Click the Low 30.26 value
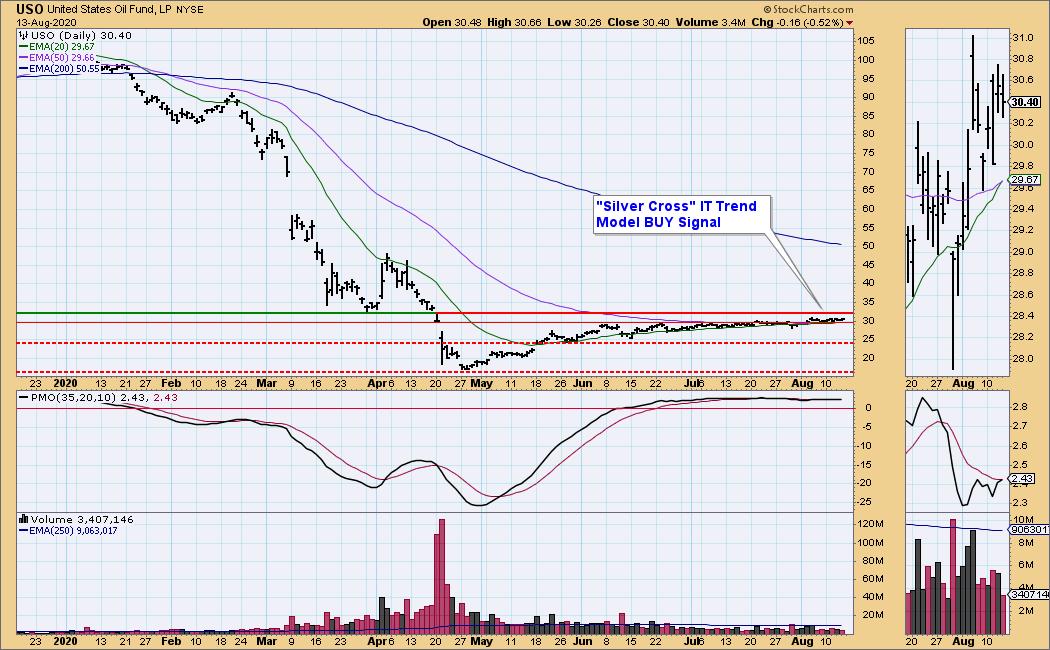 pos(574,22)
